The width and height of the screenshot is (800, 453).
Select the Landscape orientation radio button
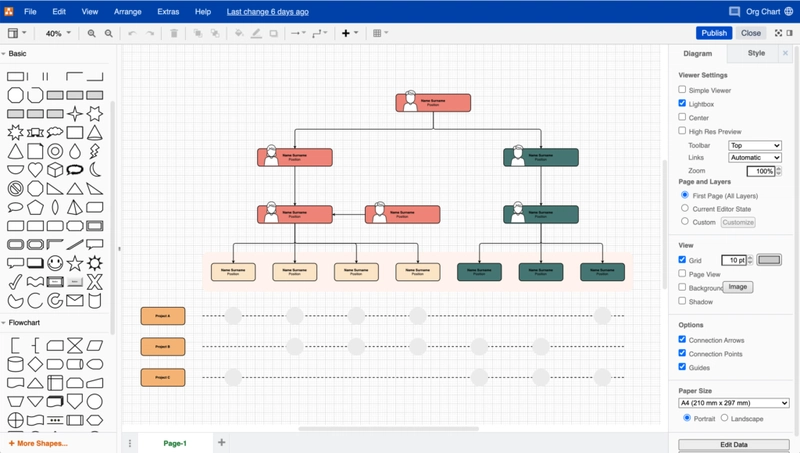tap(724, 418)
